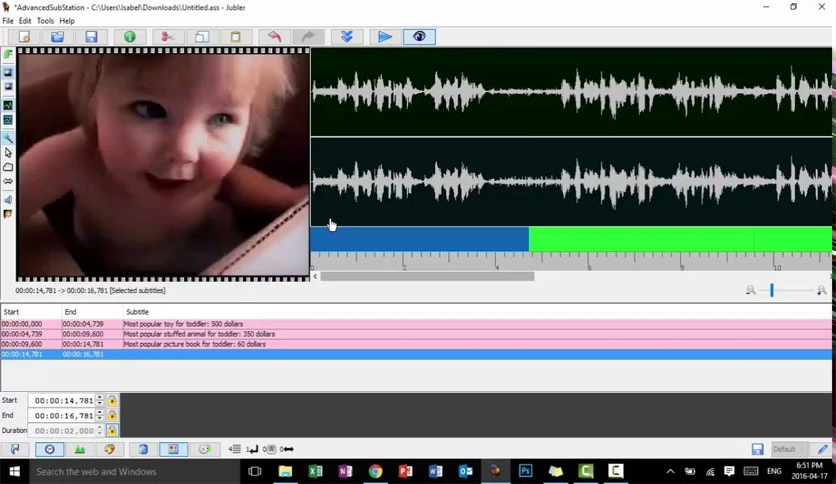This screenshot has width=836, height=484.
Task: Open the File menu
Action: click(8, 21)
